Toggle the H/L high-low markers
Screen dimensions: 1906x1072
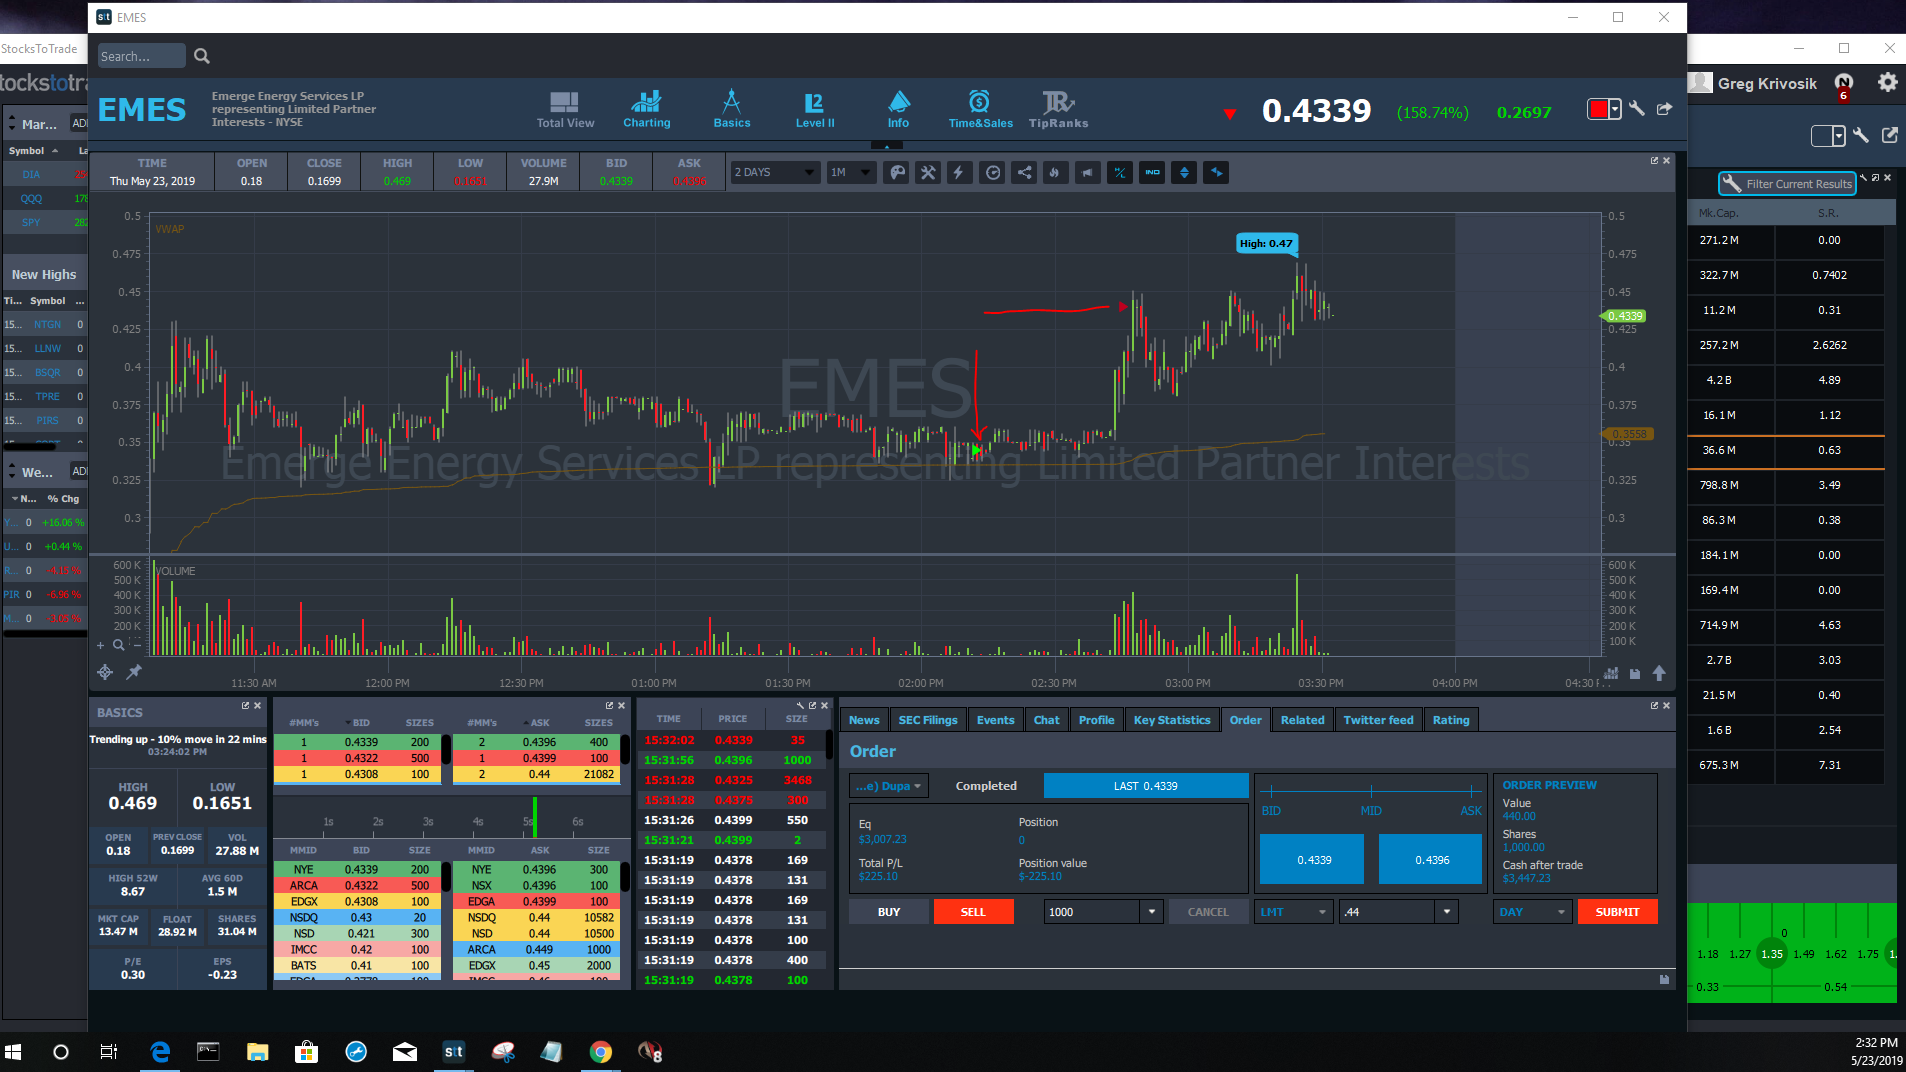(x=1120, y=172)
